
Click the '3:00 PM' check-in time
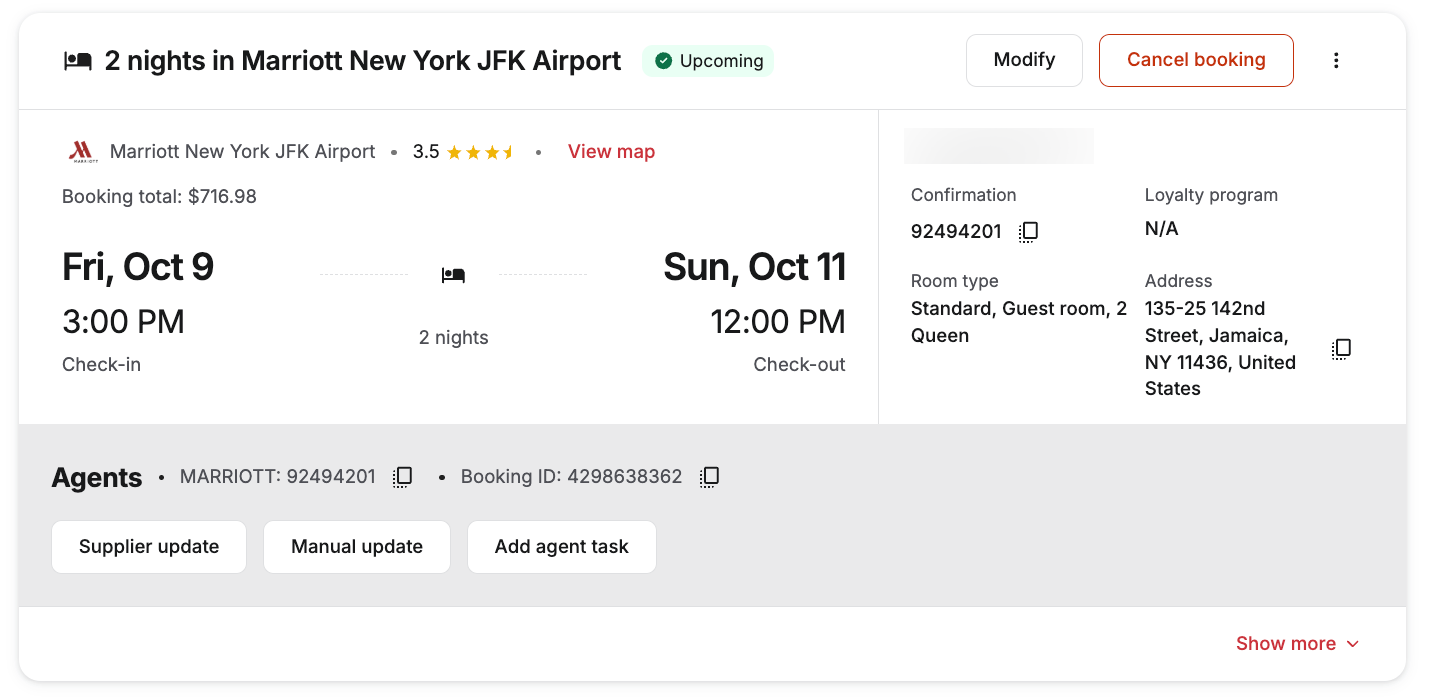pos(123,322)
